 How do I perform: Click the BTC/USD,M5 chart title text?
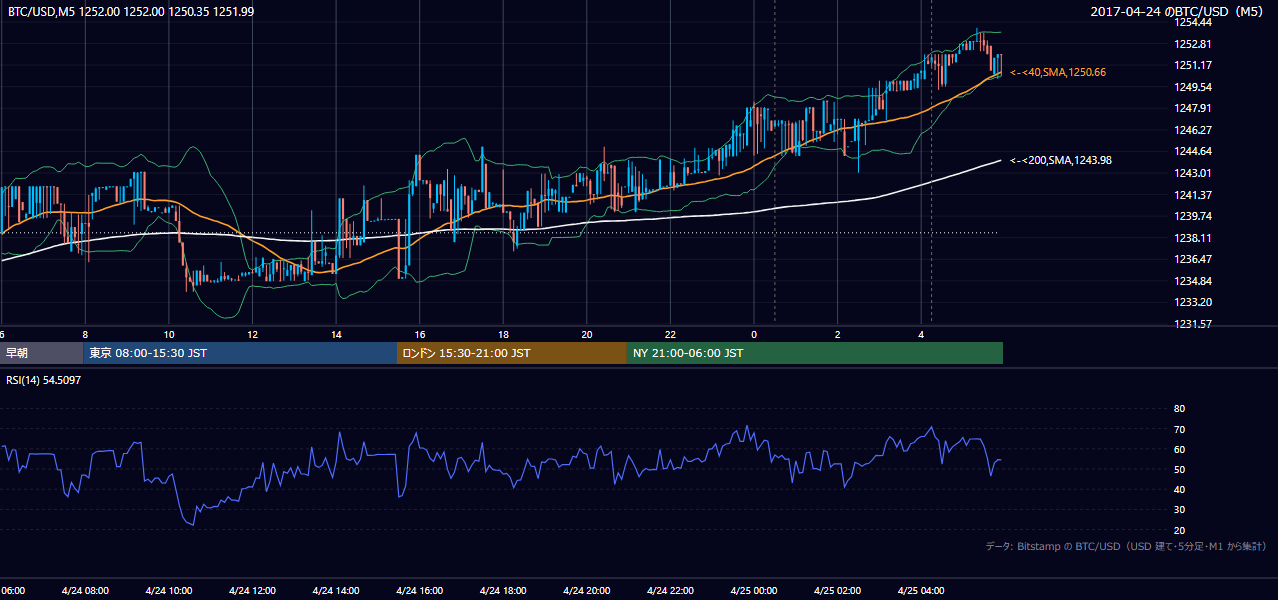(131, 10)
